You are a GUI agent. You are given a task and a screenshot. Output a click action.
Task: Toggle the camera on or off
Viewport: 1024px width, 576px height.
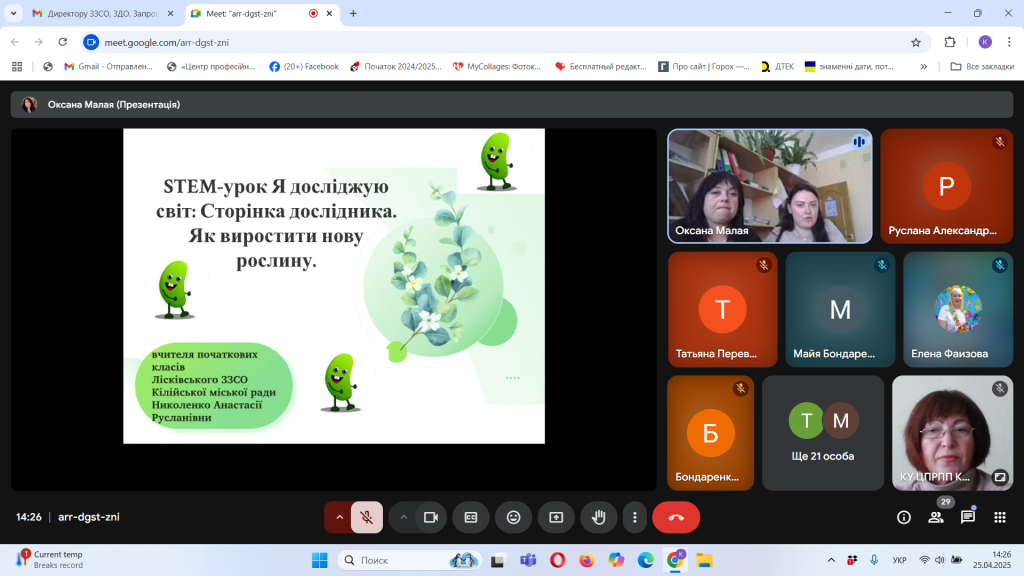point(431,517)
